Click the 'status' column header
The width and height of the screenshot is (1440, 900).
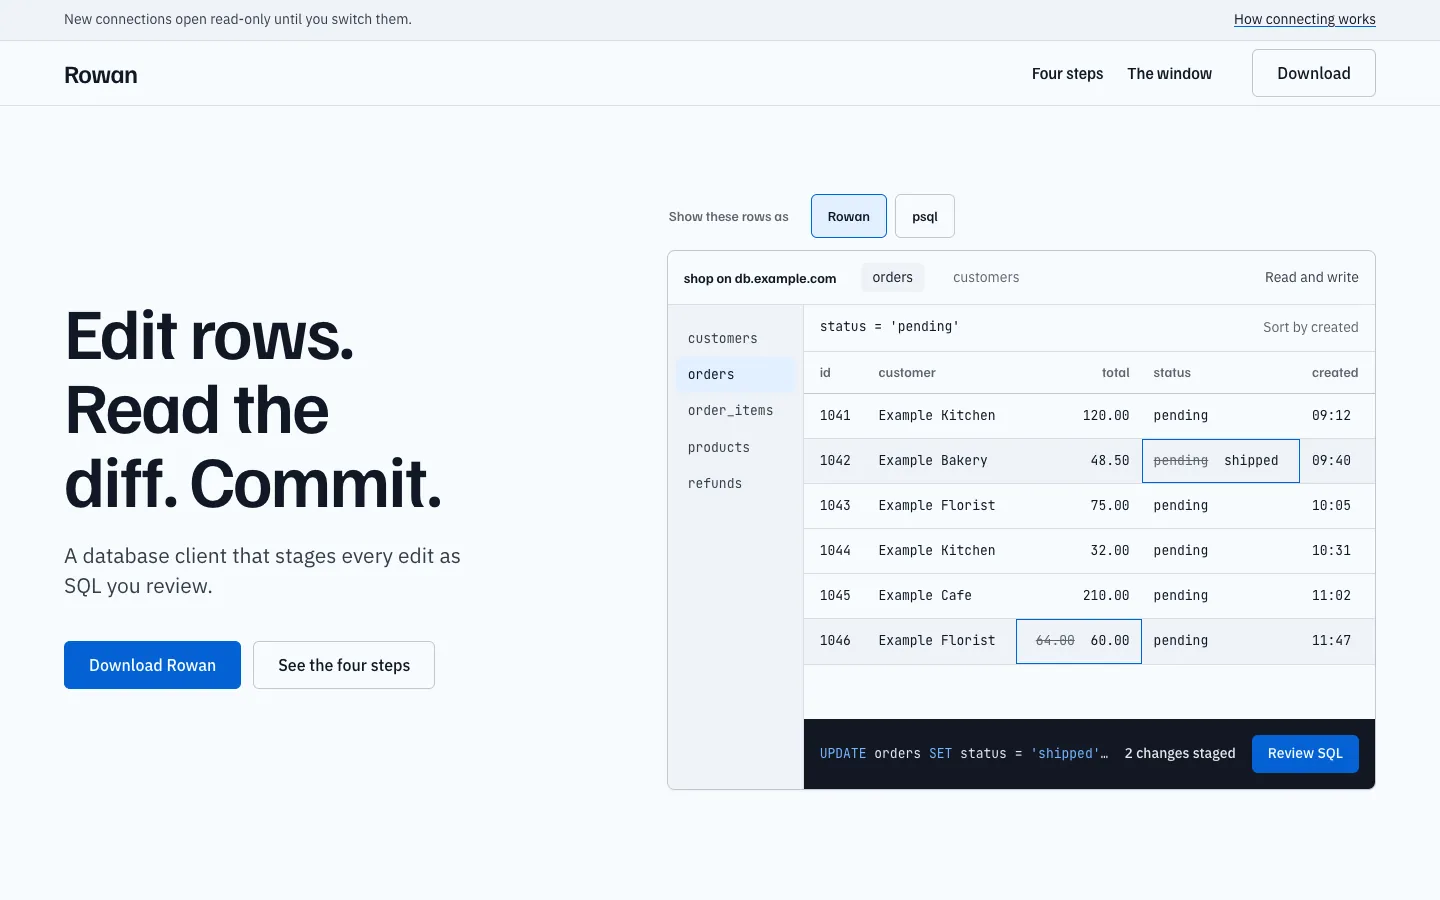[x=1172, y=373]
